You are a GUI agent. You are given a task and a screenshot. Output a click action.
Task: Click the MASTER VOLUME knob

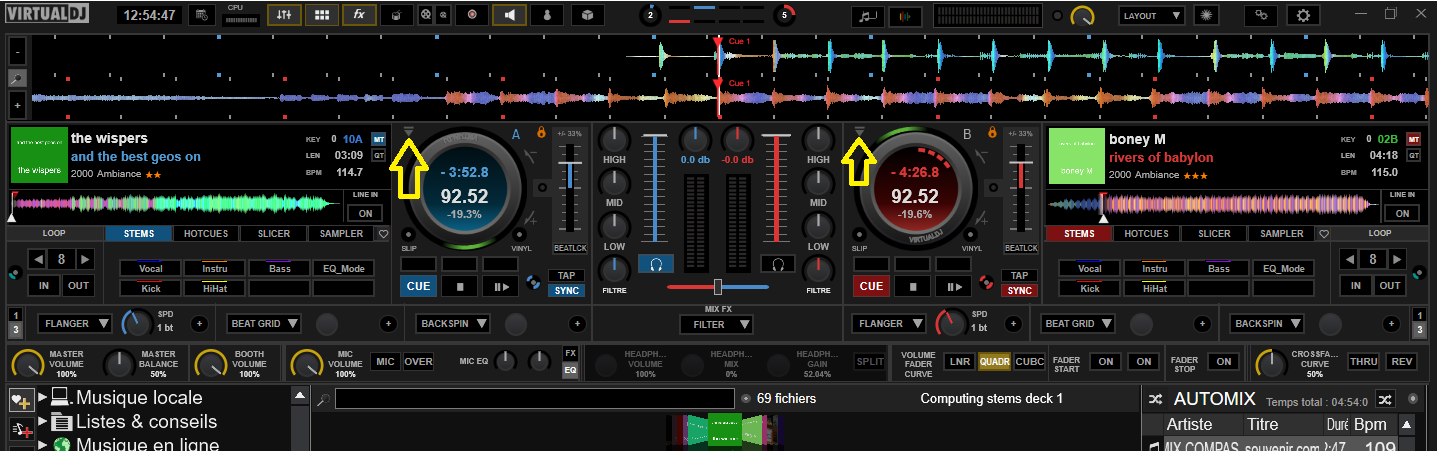[x=27, y=364]
